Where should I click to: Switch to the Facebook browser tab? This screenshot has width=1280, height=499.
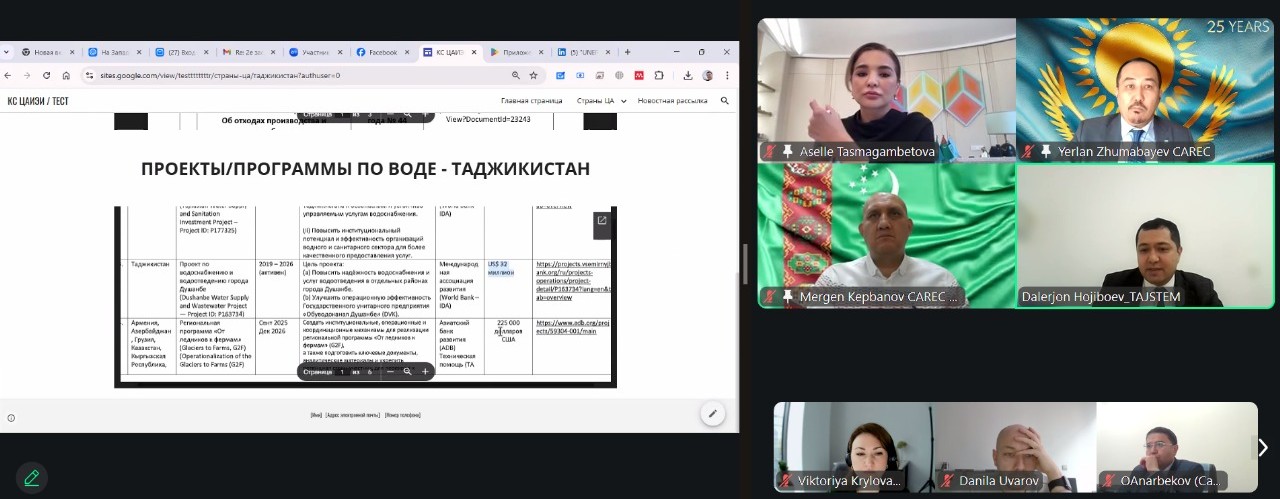point(381,52)
